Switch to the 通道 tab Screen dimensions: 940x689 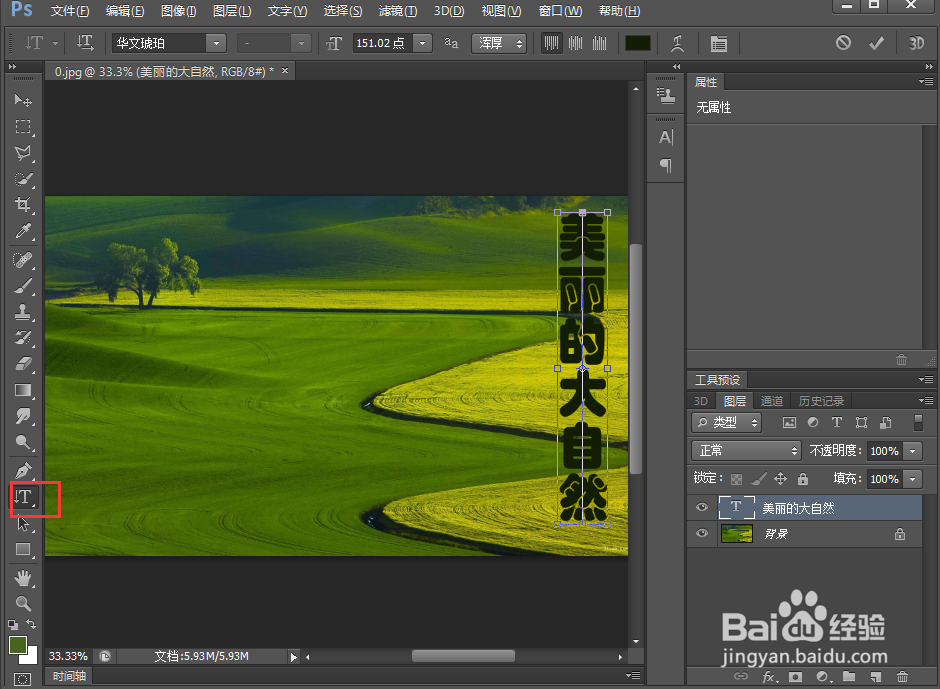tap(772, 401)
